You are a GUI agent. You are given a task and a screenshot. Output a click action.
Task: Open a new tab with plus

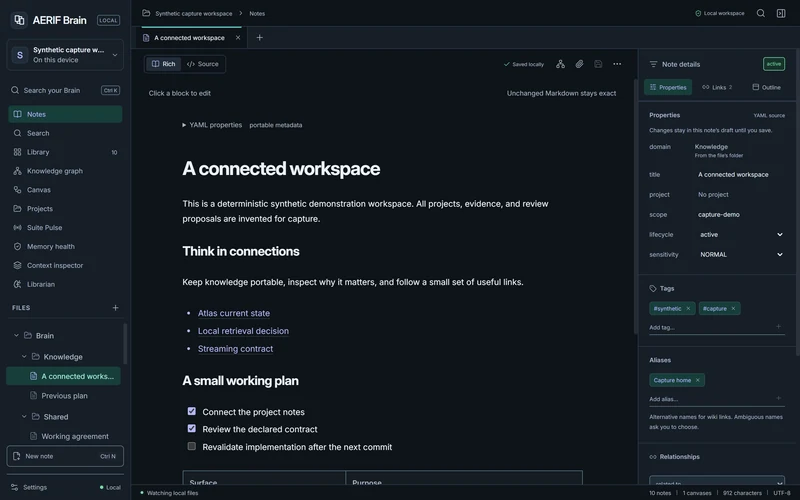coord(259,38)
